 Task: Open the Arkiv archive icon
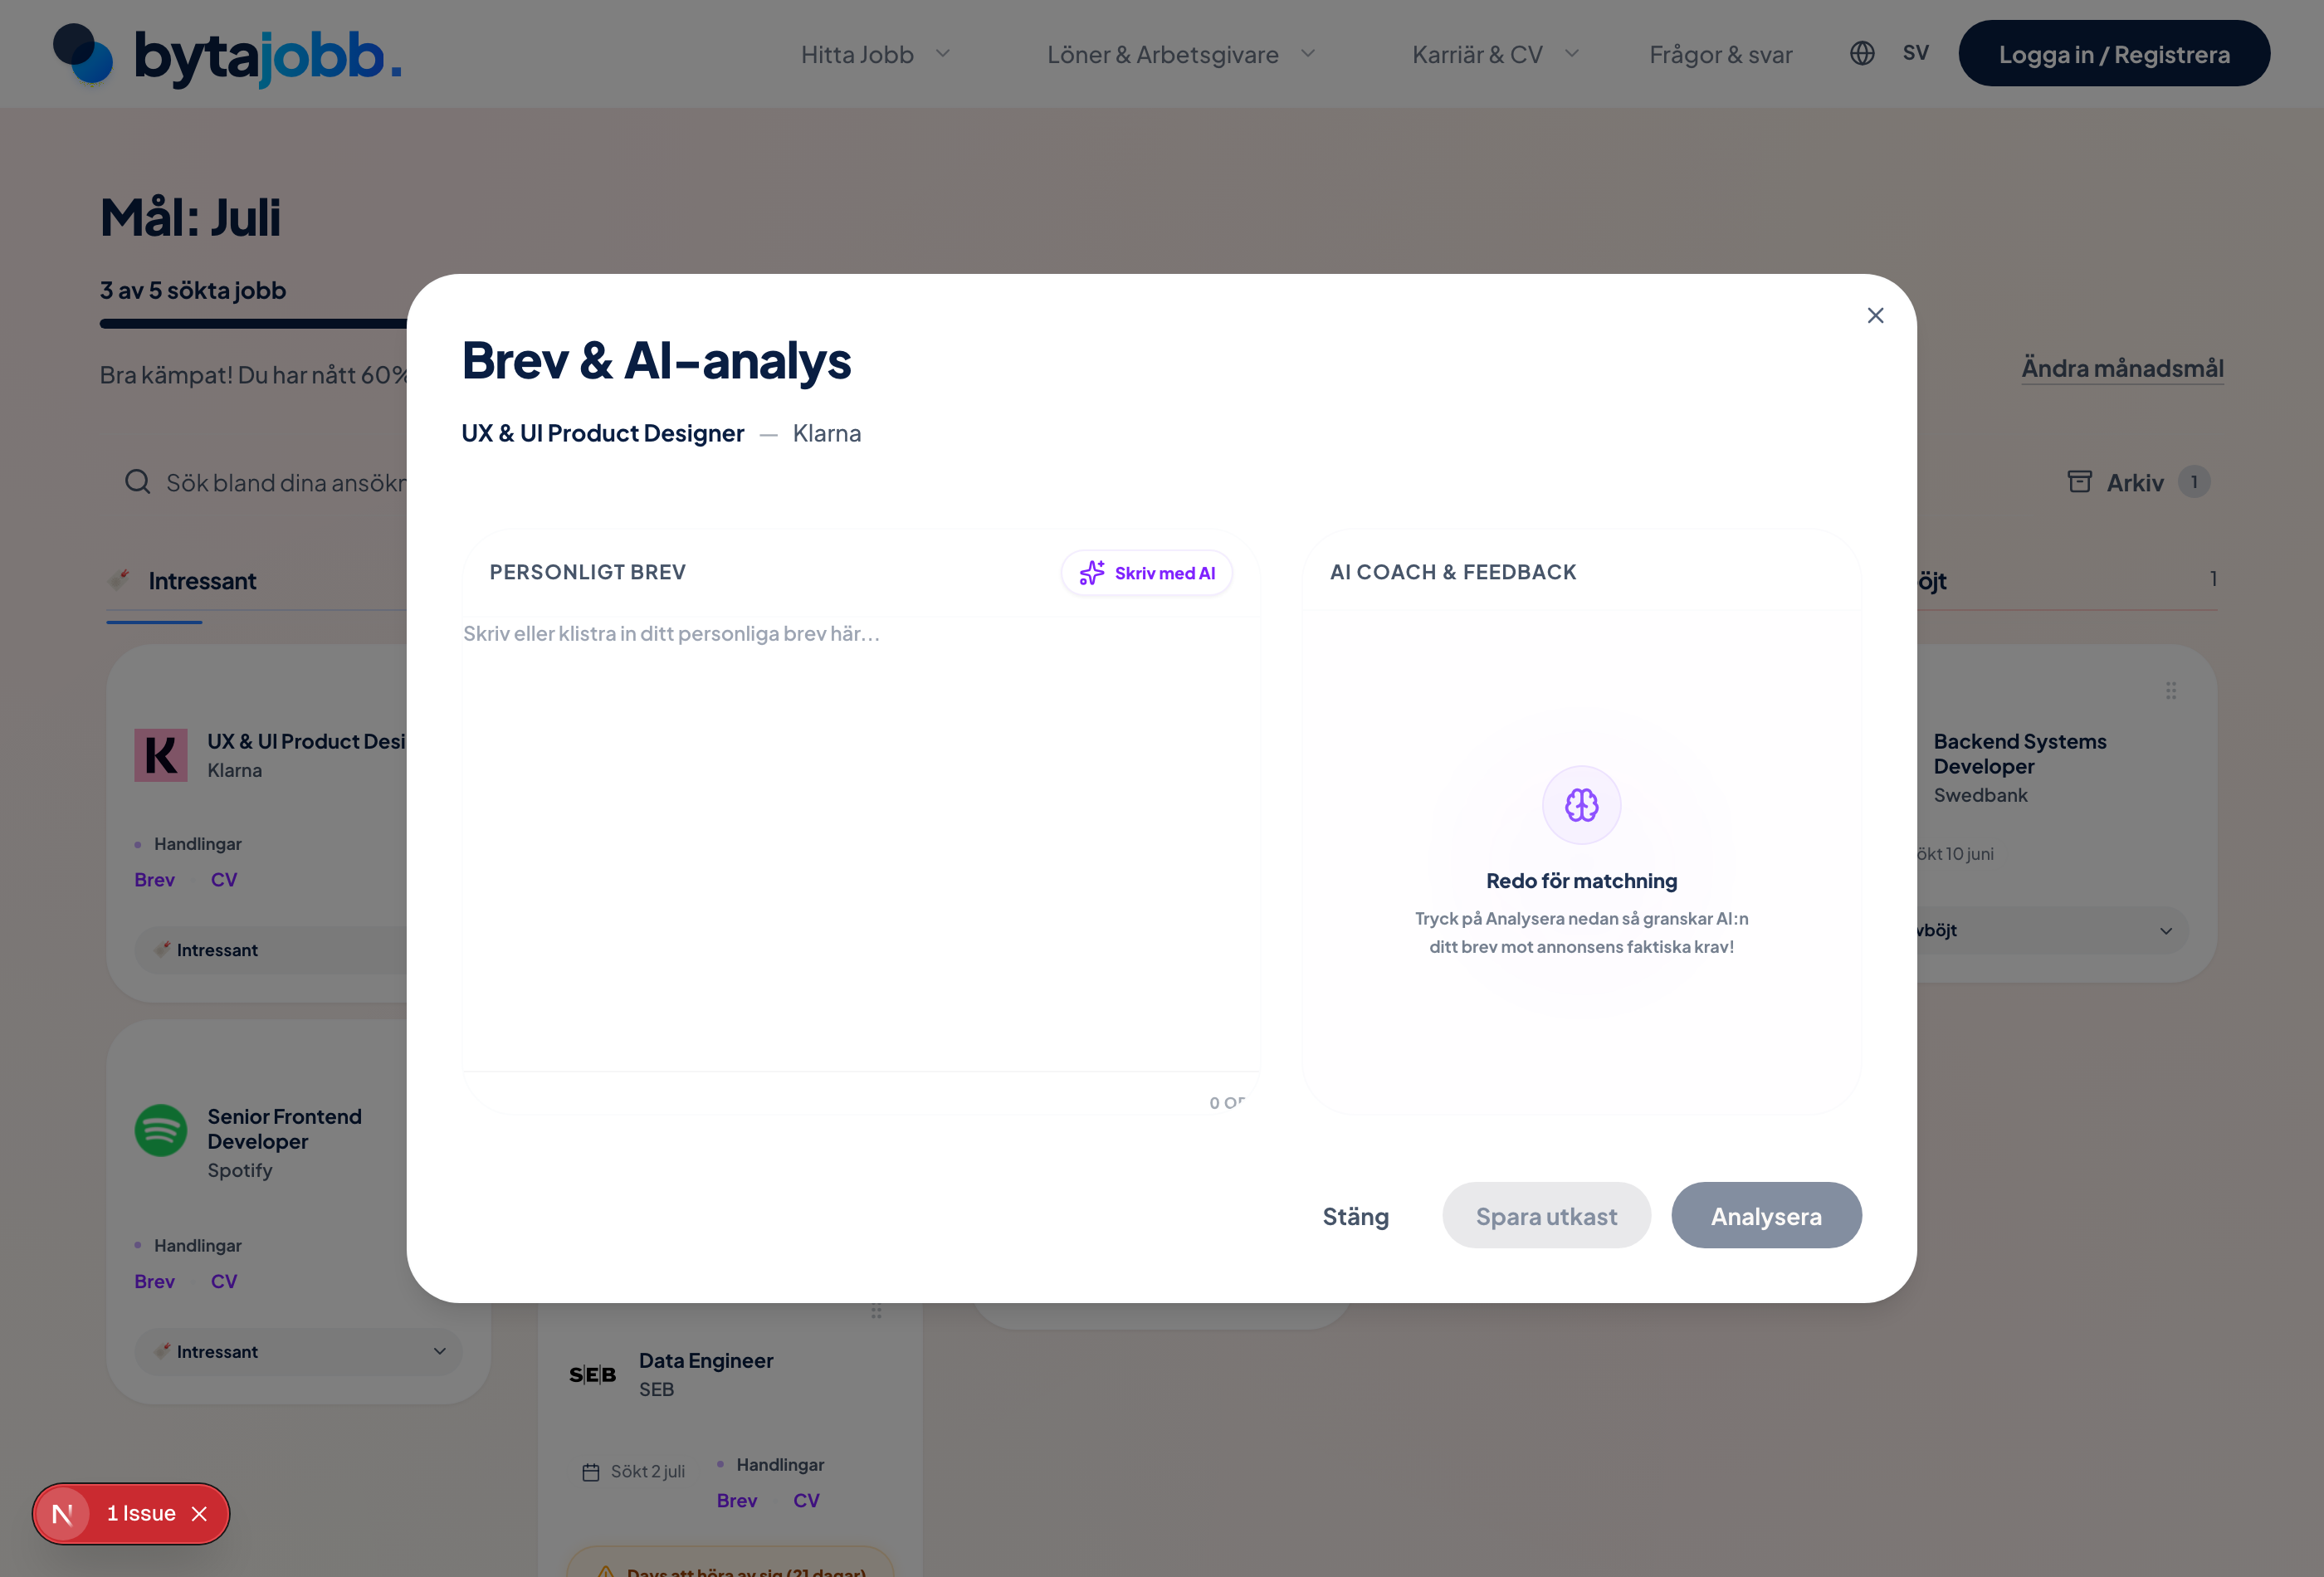click(x=2080, y=482)
